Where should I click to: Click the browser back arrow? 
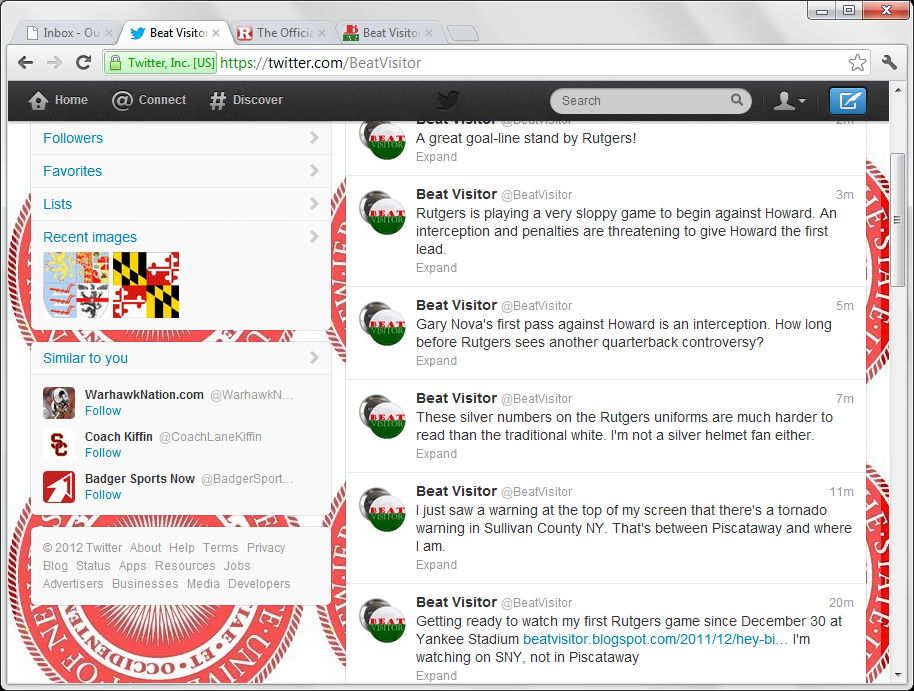coord(26,62)
